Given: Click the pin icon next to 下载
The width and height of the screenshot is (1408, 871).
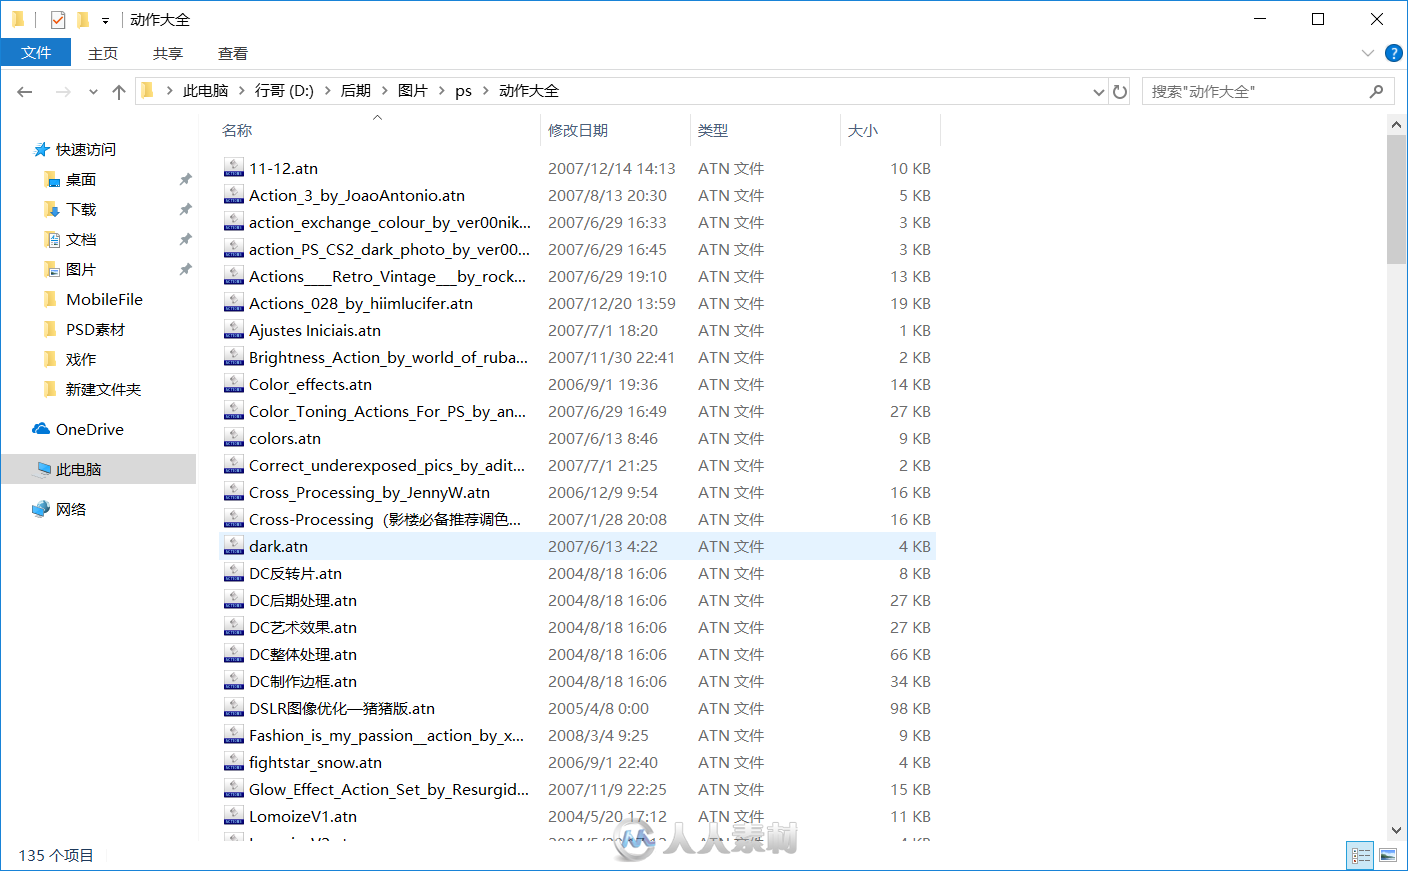Looking at the screenshot, I should pos(185,210).
